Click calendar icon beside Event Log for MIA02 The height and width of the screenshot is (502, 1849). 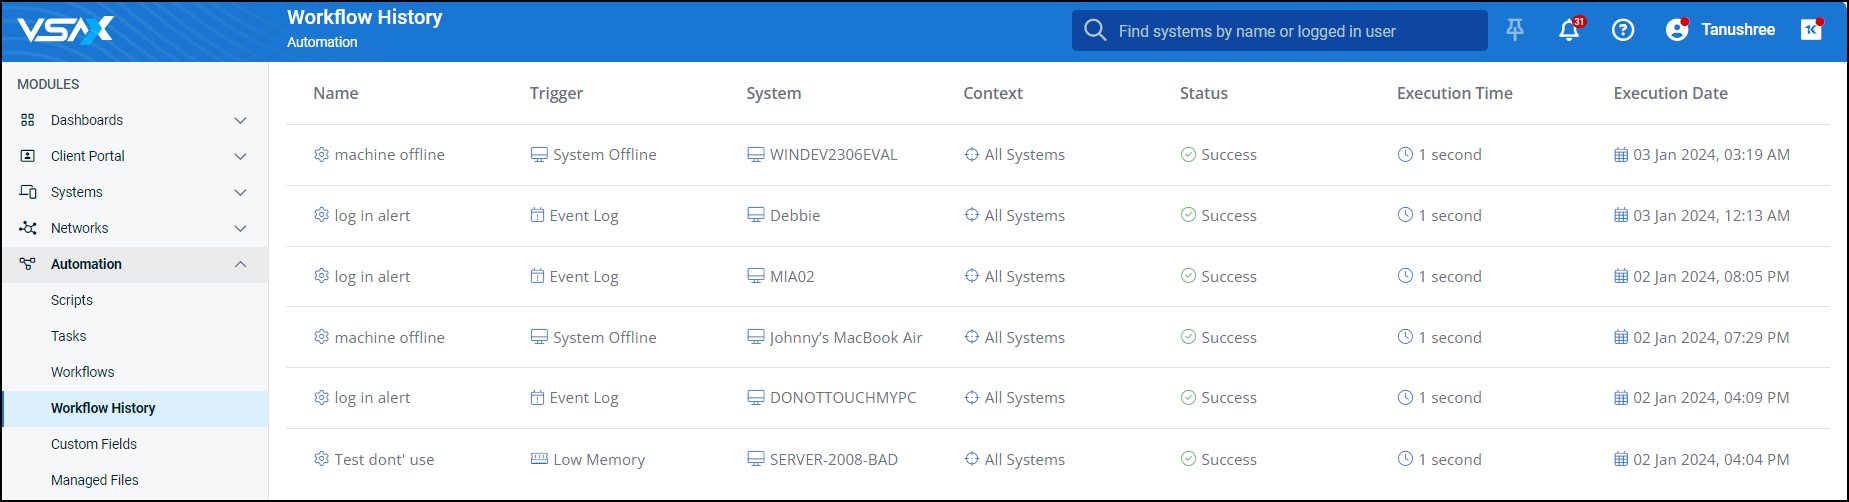click(x=537, y=276)
